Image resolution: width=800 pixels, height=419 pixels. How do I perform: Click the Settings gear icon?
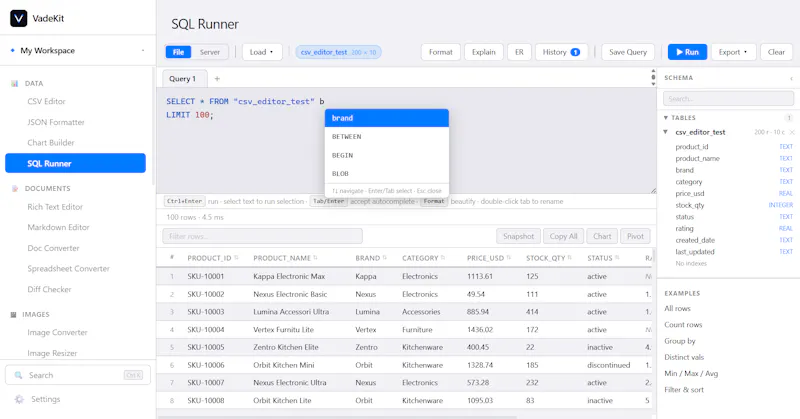tap(19, 399)
